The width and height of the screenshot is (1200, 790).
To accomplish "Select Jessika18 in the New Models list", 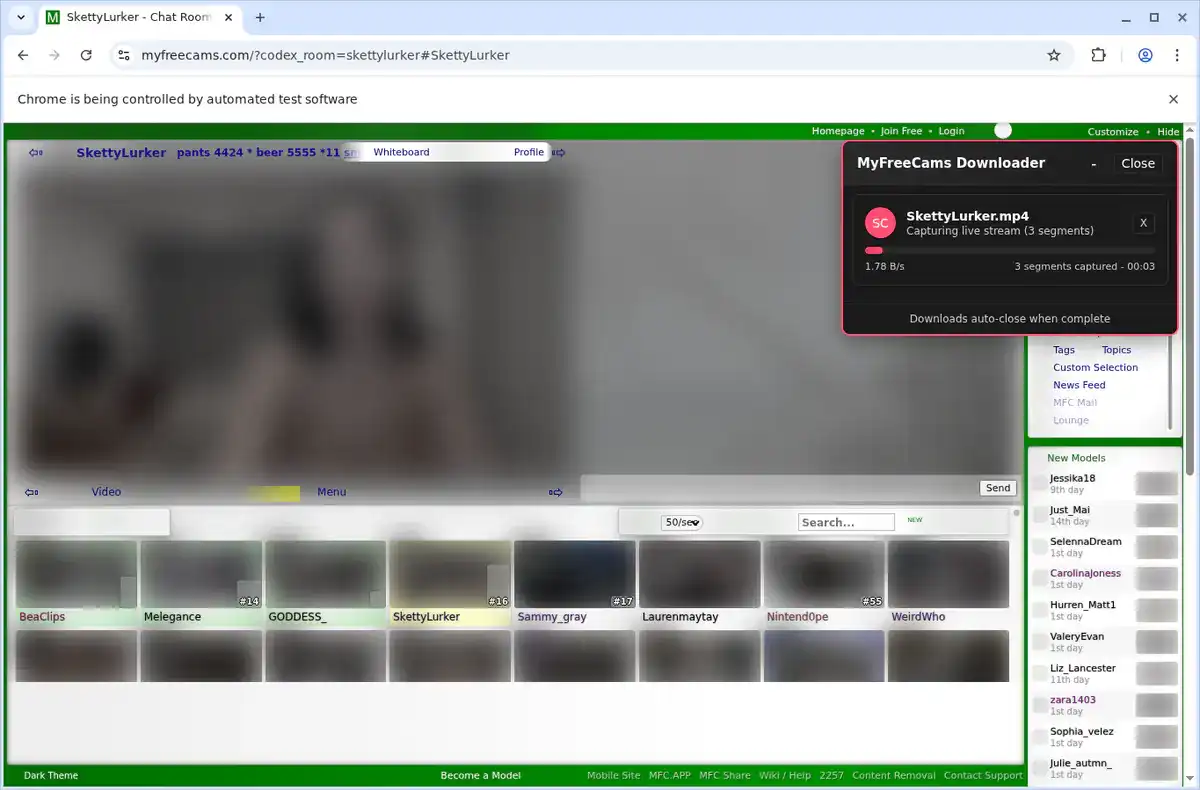I will tap(1072, 479).
